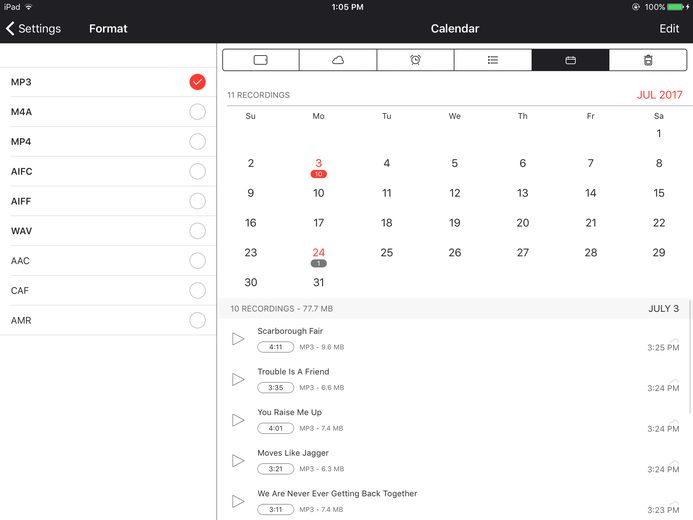The width and height of the screenshot is (693, 520).
Task: Click the You Raise Me Up title
Action: pyautogui.click(x=289, y=412)
